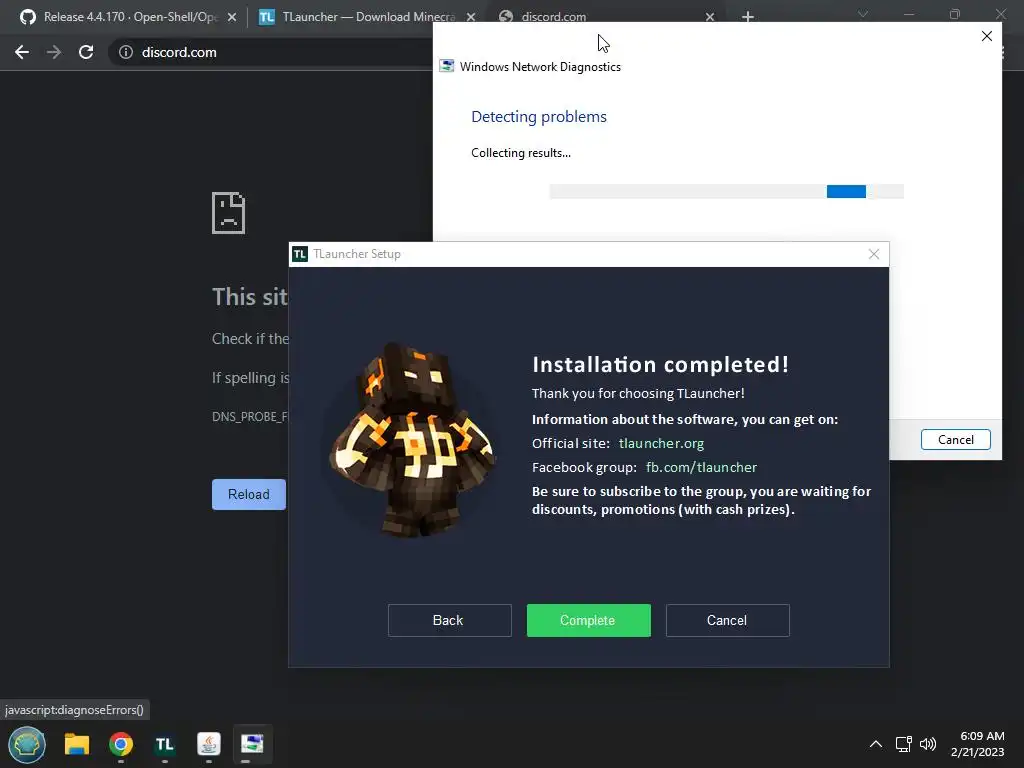1024x768 pixels.
Task: Click the Network Diagnostics taskbar icon
Action: click(252, 744)
